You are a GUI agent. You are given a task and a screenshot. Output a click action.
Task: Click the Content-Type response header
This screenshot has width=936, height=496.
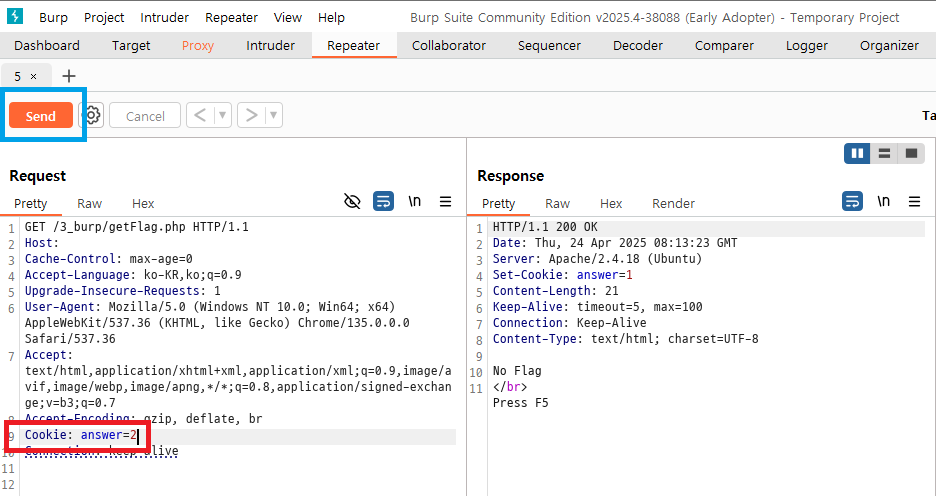click(x=626, y=339)
